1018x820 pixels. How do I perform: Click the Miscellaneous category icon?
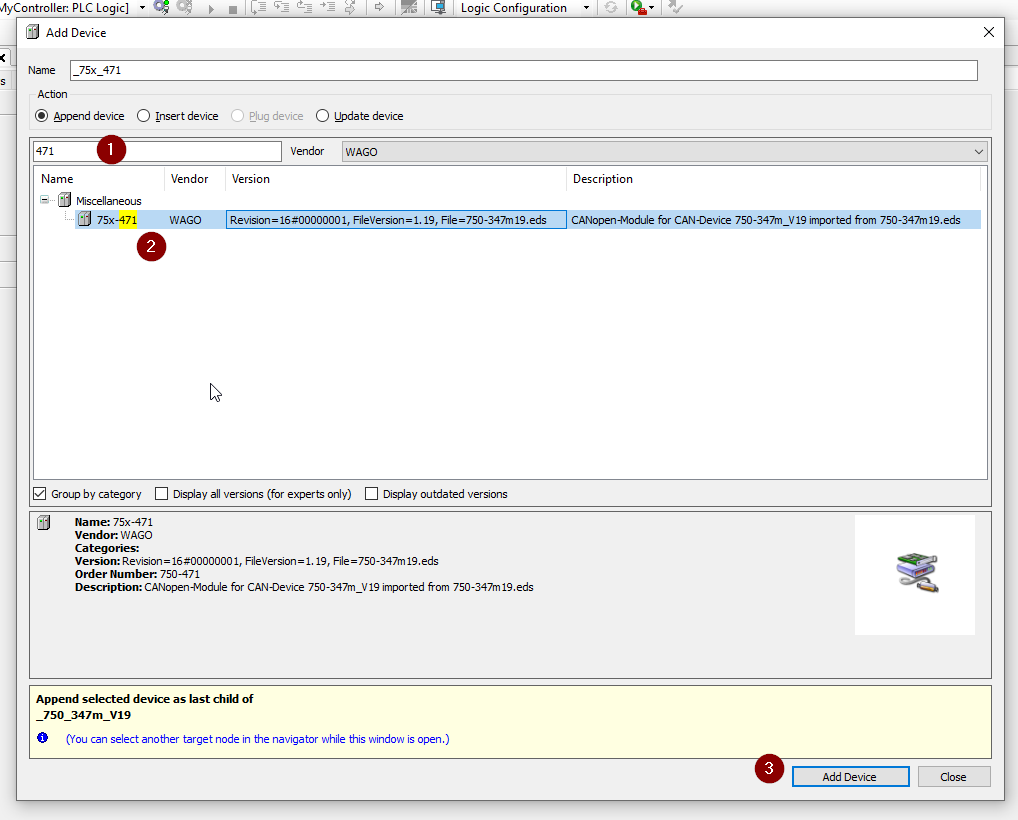(64, 200)
